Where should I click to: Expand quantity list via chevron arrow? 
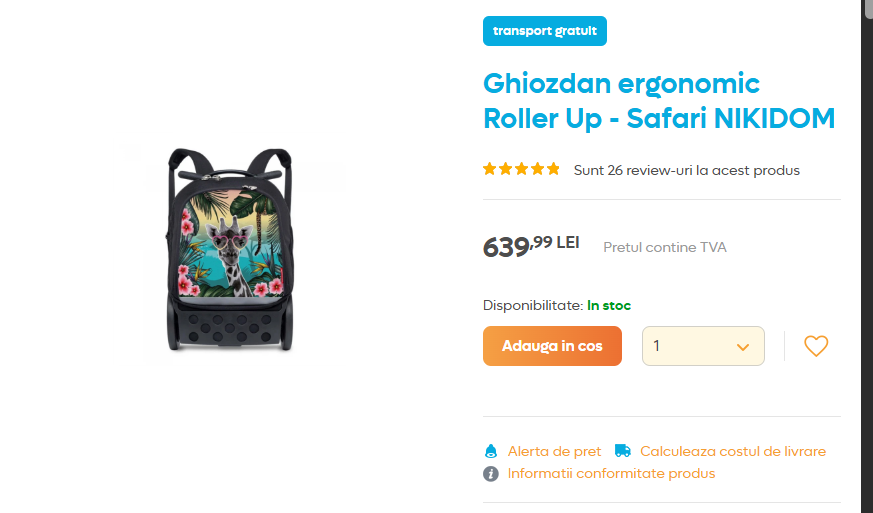743,347
